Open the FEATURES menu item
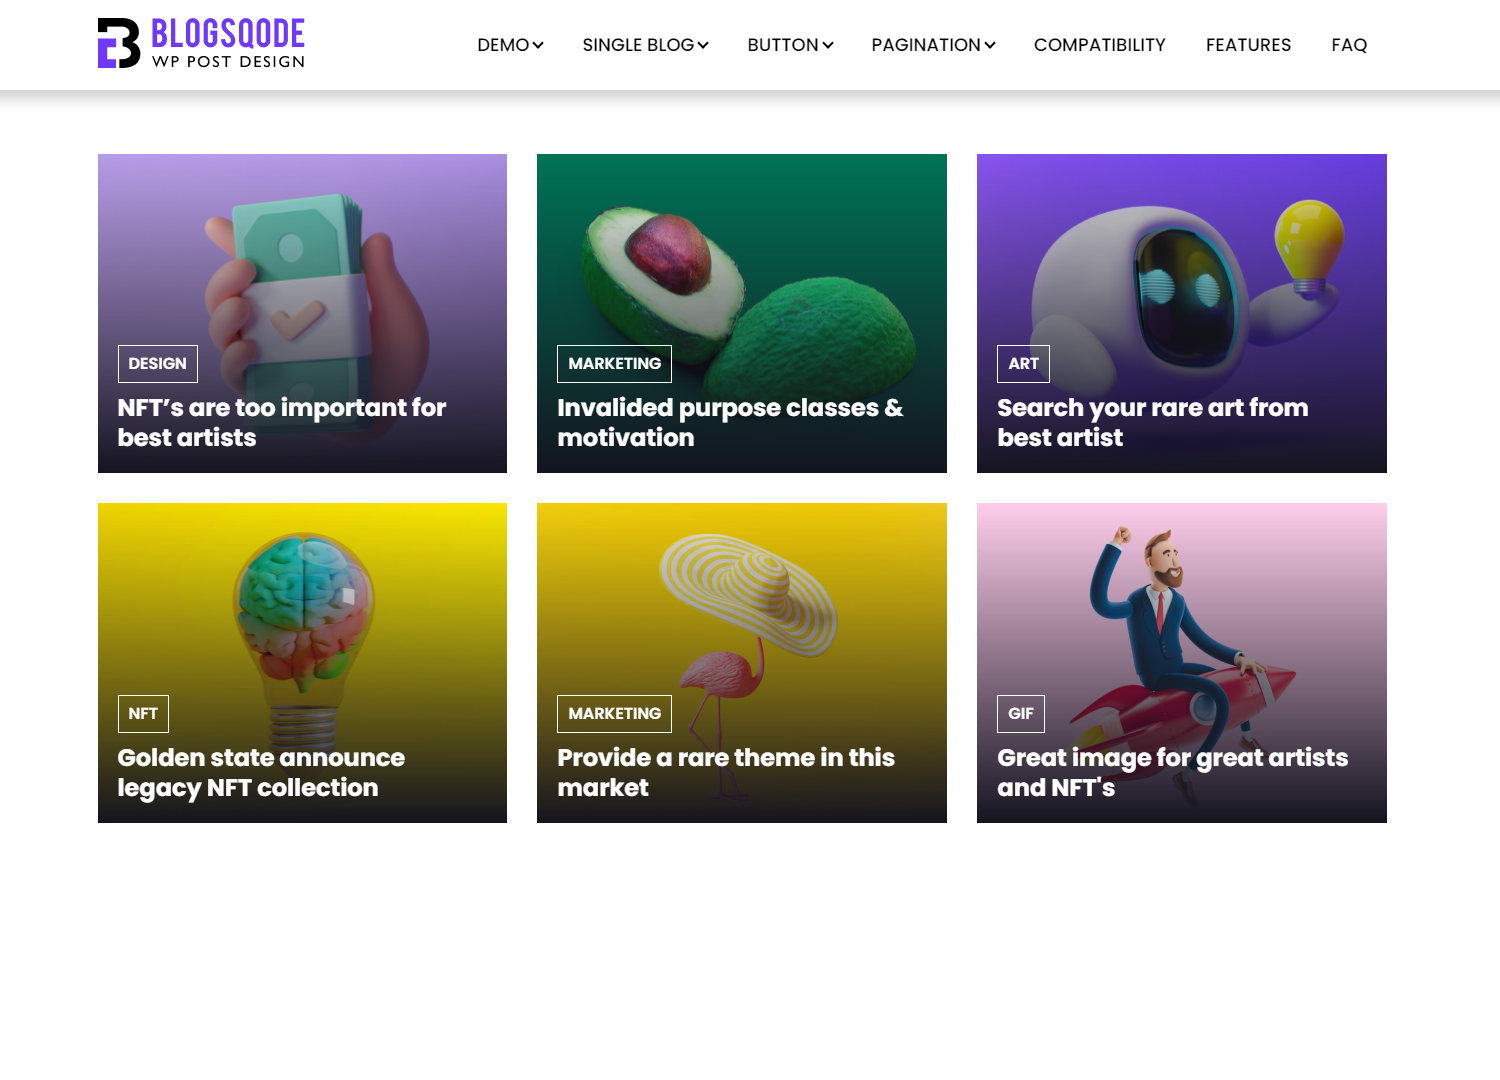1500x1080 pixels. pyautogui.click(x=1248, y=45)
